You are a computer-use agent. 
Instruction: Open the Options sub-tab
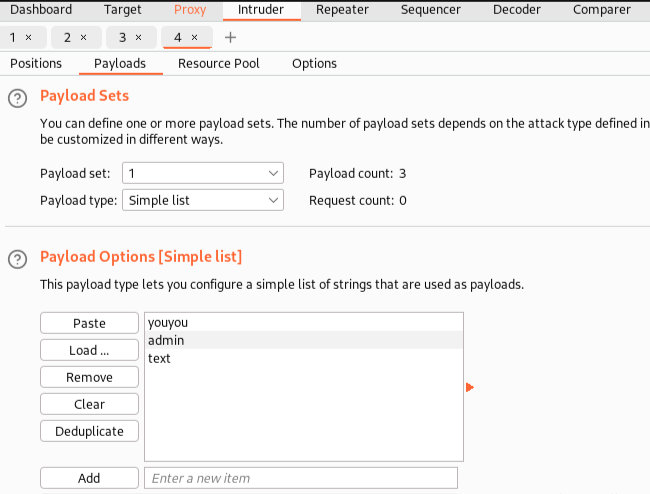pos(315,63)
